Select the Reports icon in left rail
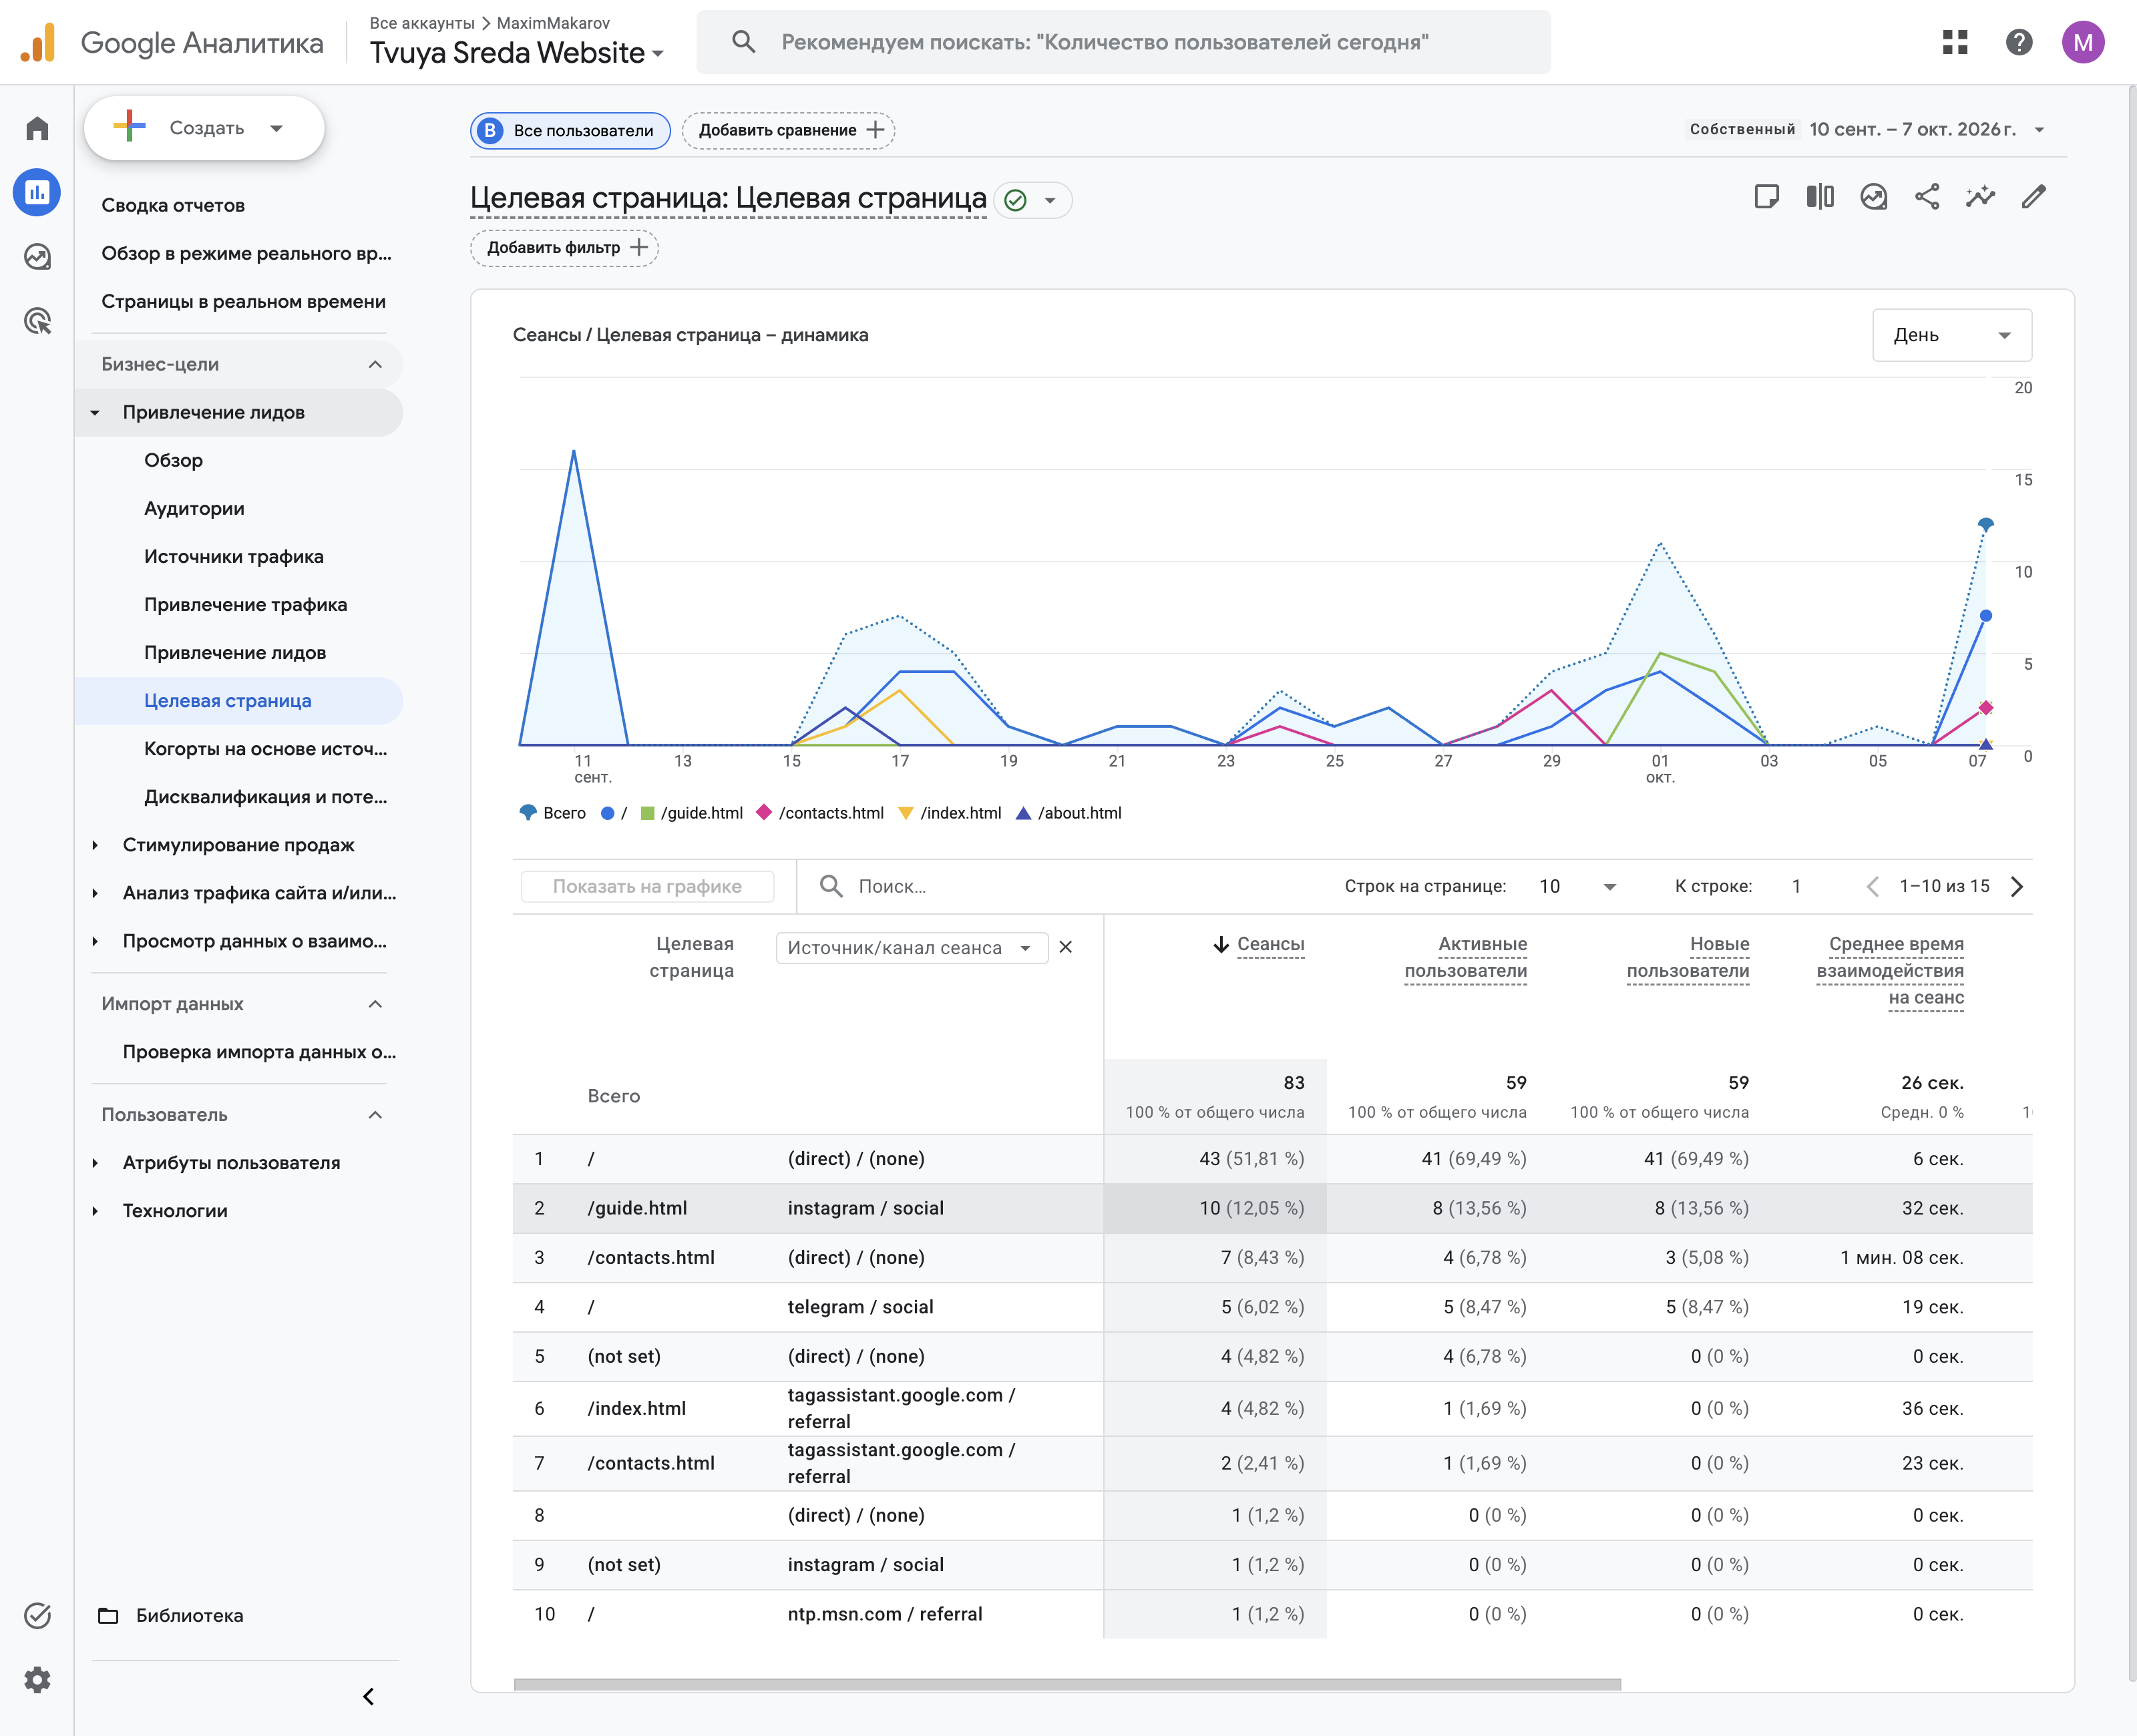Screen dimensions: 2137x1736 point(37,192)
